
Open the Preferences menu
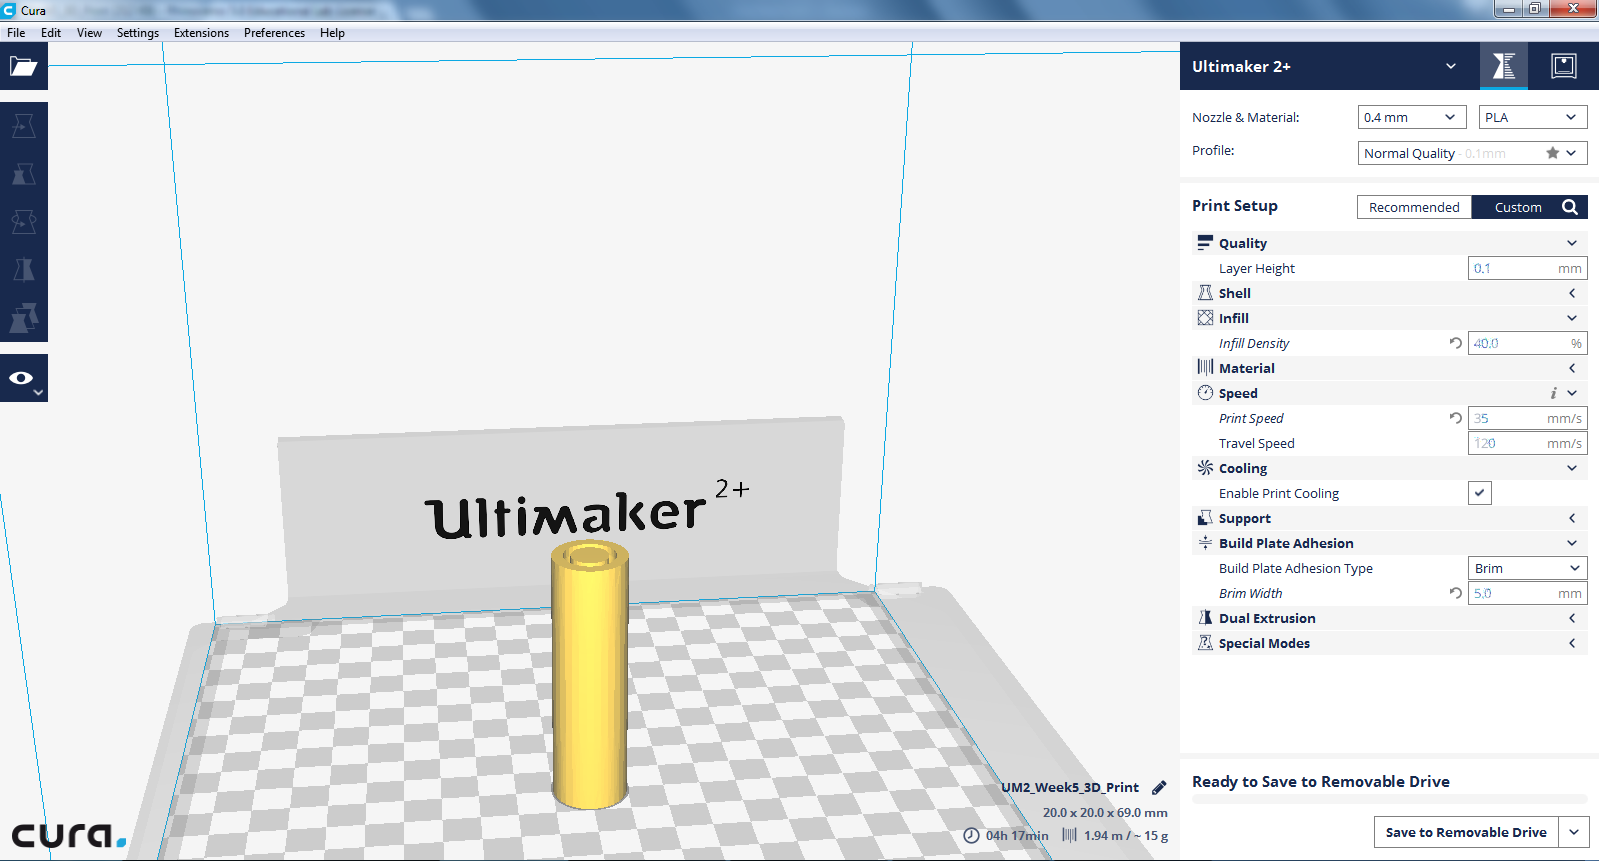pos(274,33)
